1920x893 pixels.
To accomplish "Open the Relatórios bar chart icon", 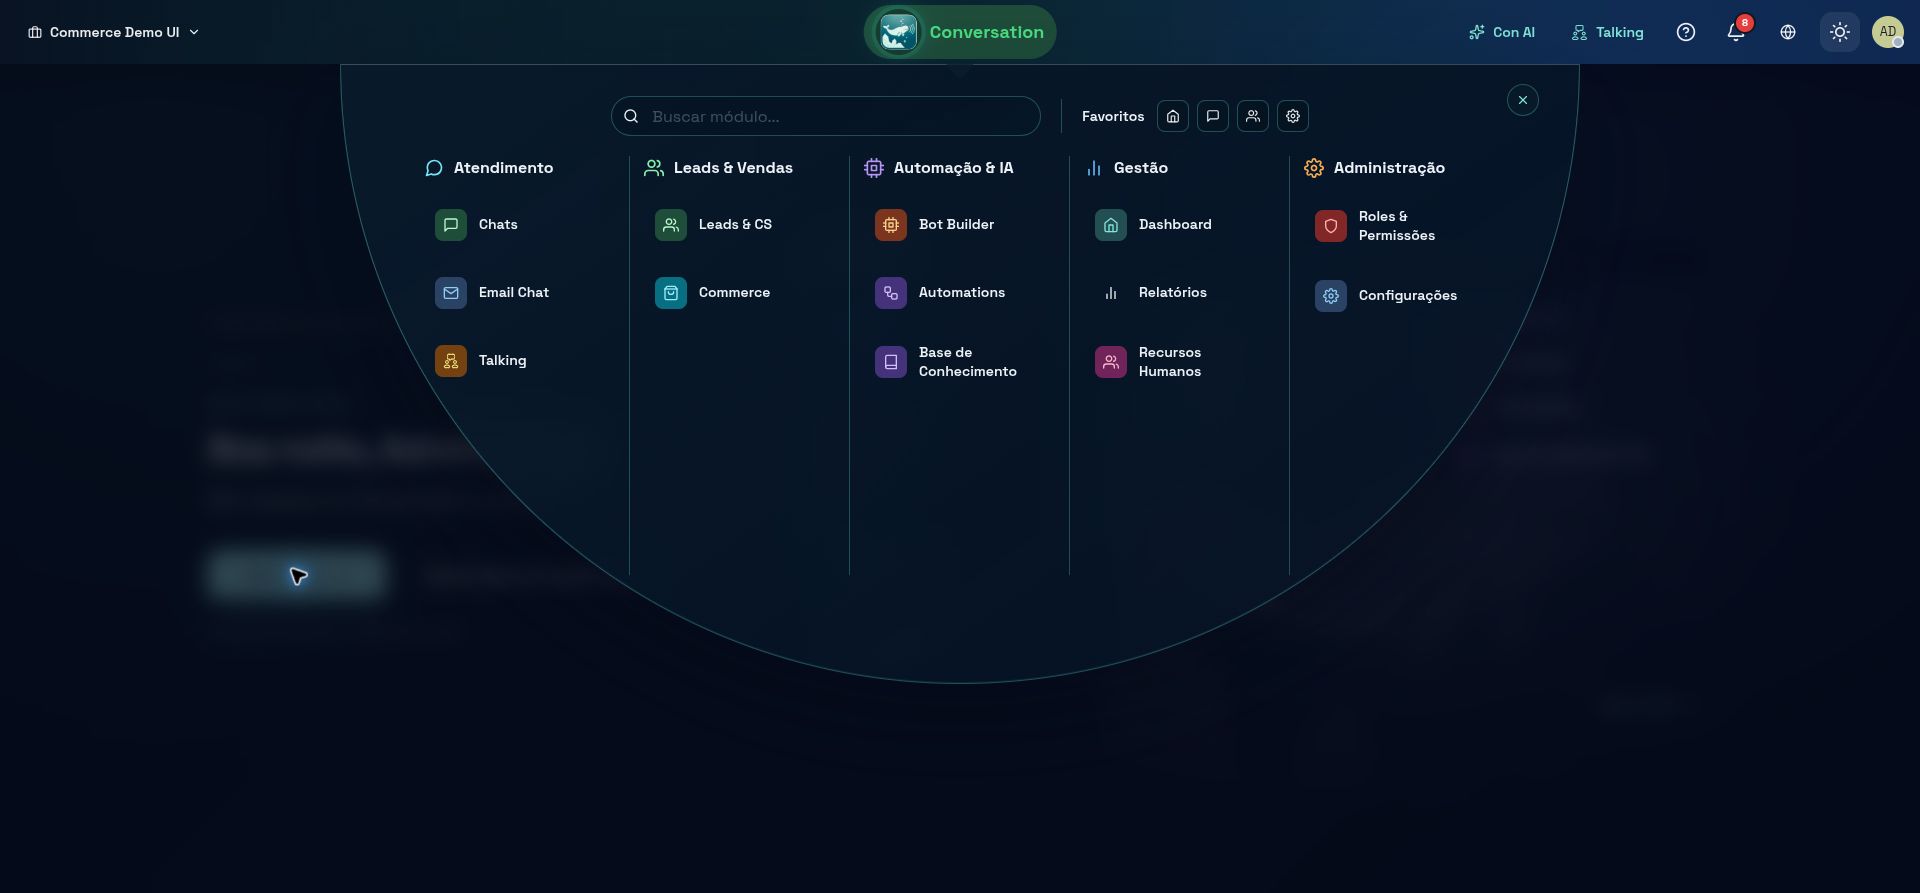I will pyautogui.click(x=1111, y=293).
